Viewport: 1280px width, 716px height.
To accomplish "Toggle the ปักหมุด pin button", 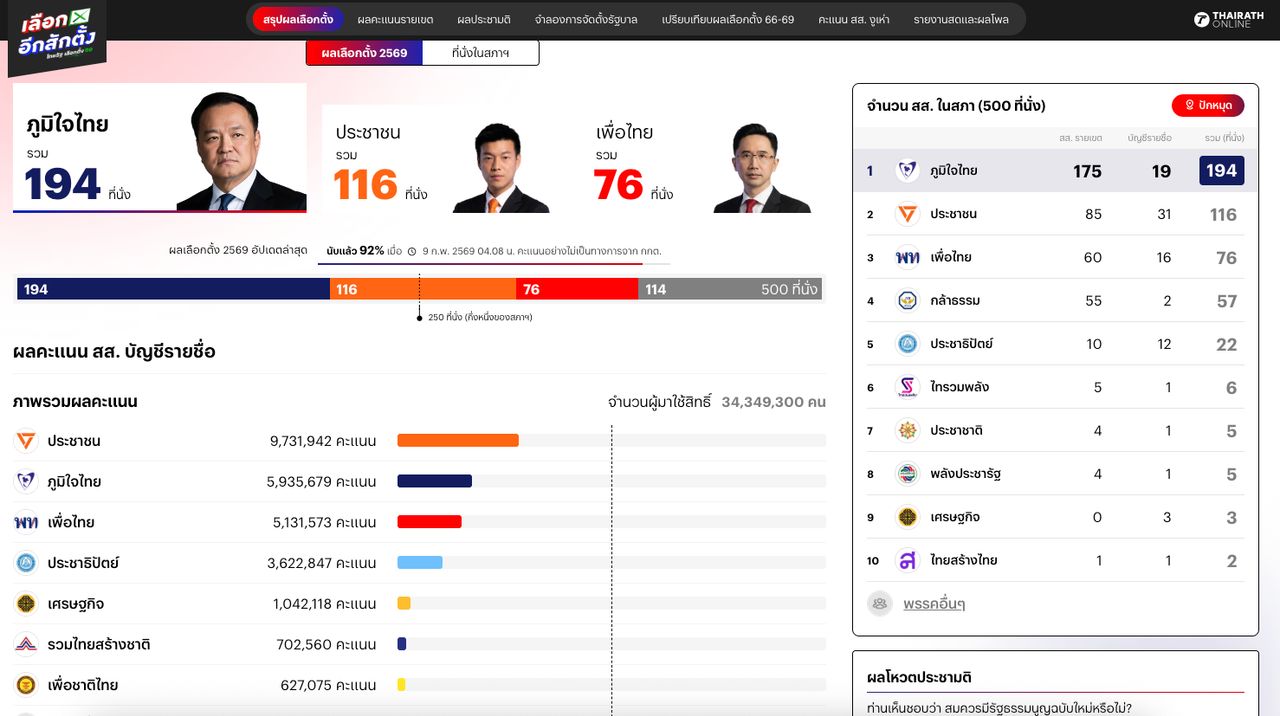I will coord(1208,105).
